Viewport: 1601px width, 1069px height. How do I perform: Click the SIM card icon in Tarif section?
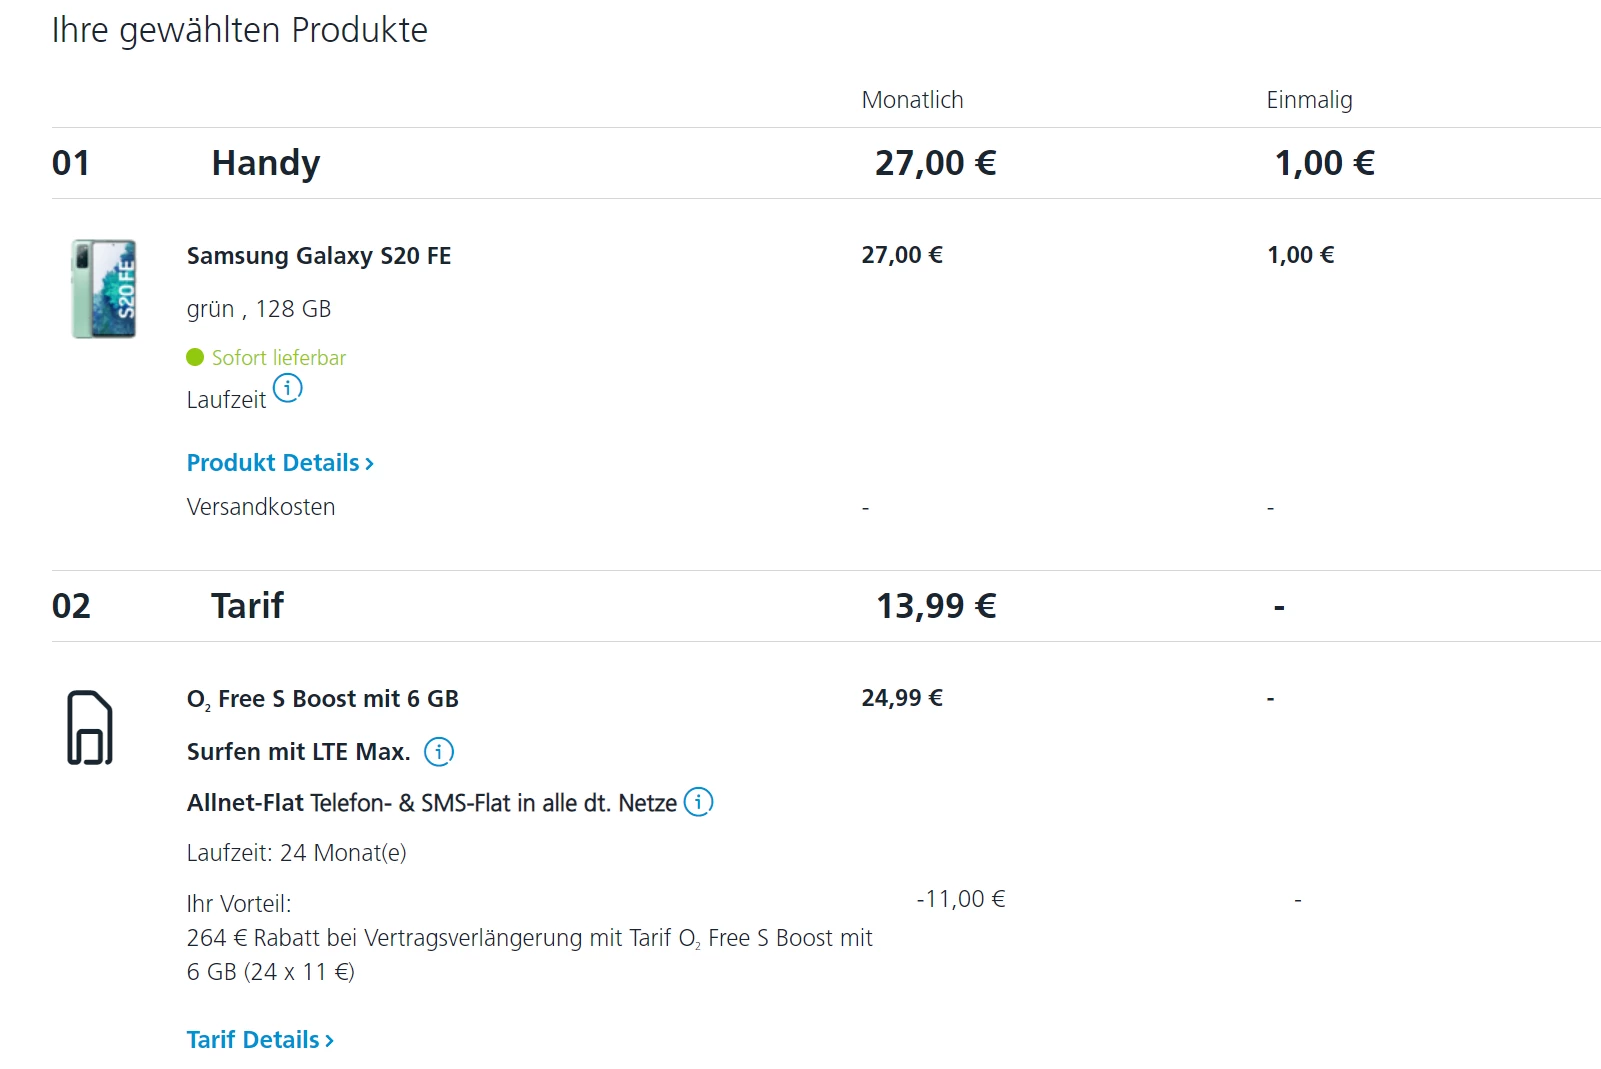click(x=90, y=728)
